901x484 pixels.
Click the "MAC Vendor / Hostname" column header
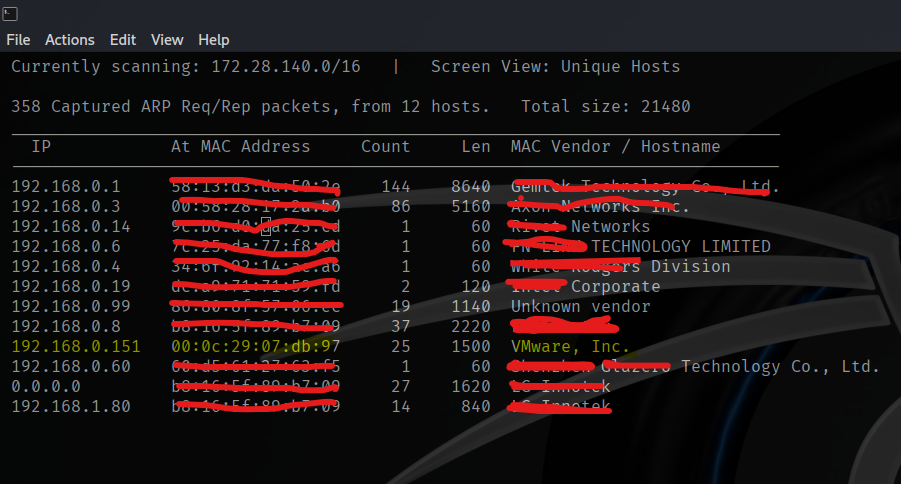(615, 146)
